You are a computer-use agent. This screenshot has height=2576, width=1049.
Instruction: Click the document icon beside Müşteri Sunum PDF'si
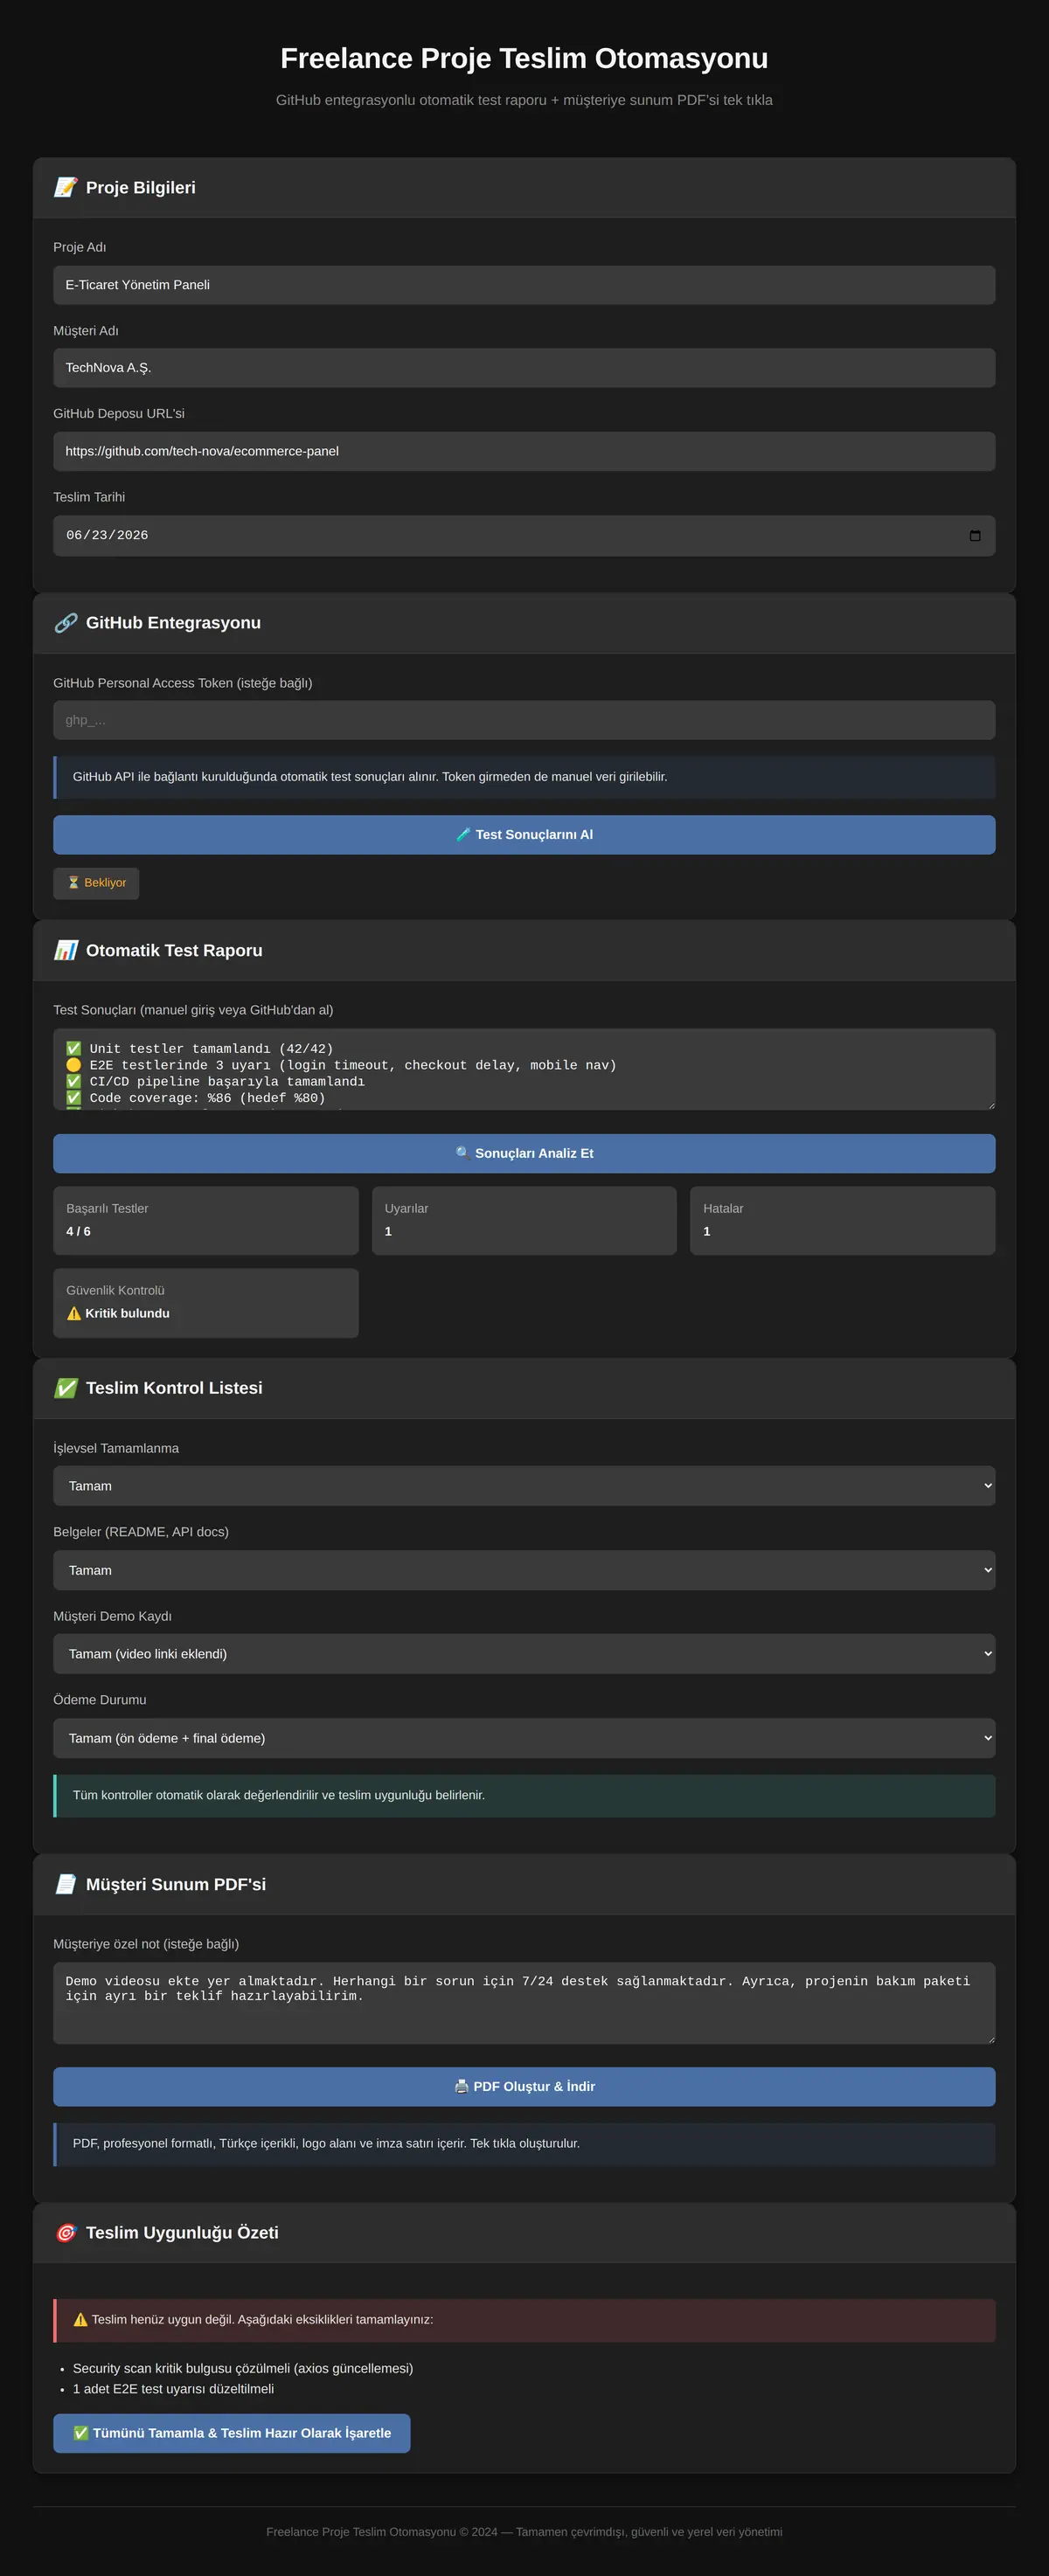point(66,1885)
